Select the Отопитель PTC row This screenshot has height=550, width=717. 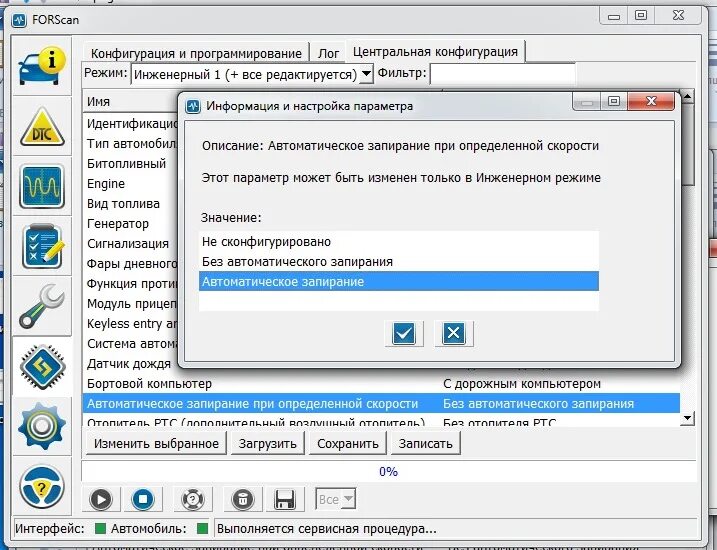tap(381, 422)
